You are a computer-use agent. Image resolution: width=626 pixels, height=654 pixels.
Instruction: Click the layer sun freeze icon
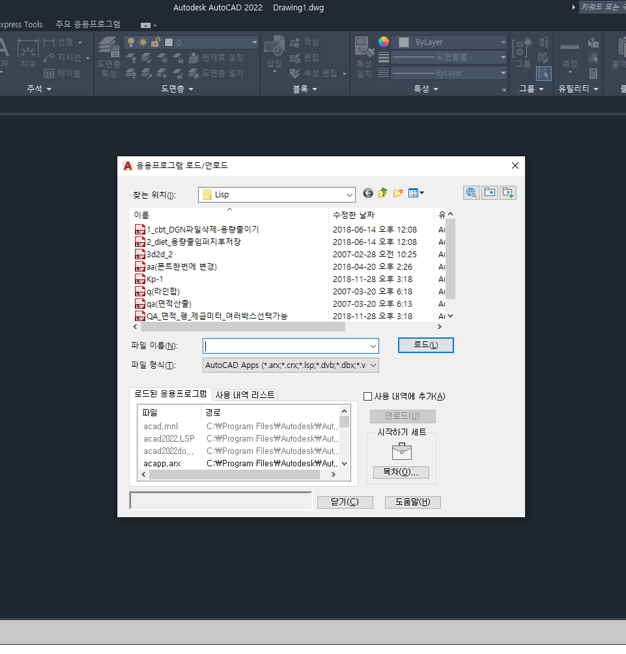point(143,42)
